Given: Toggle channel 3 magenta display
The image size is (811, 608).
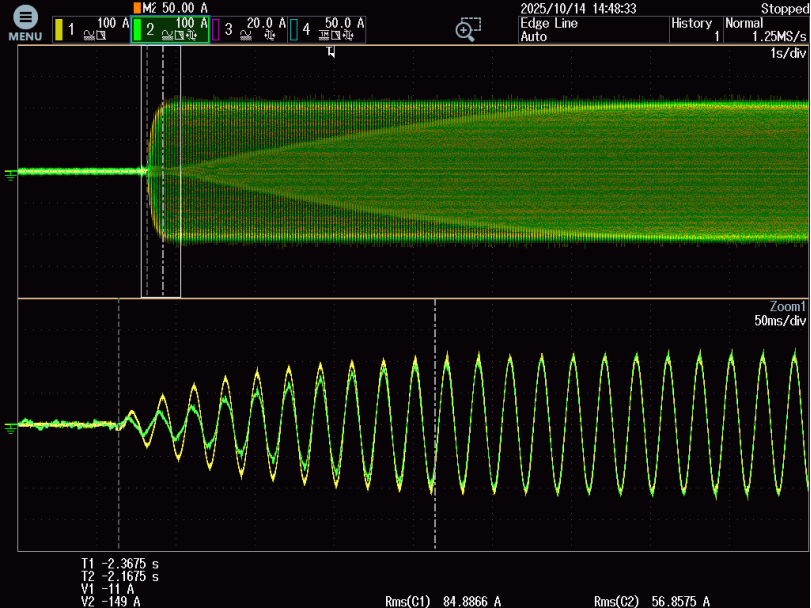Looking at the screenshot, I should pyautogui.click(x=249, y=30).
